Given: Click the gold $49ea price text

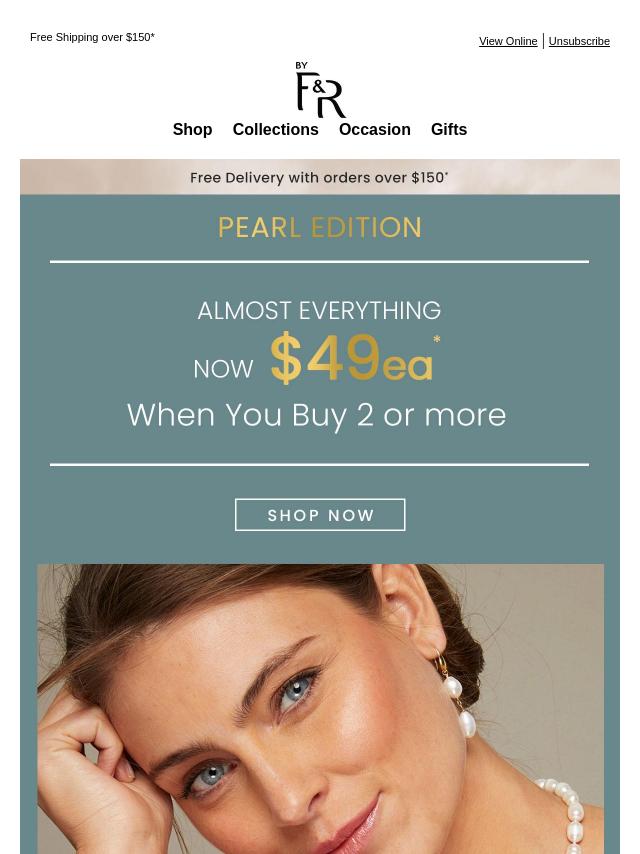Looking at the screenshot, I should tap(351, 358).
